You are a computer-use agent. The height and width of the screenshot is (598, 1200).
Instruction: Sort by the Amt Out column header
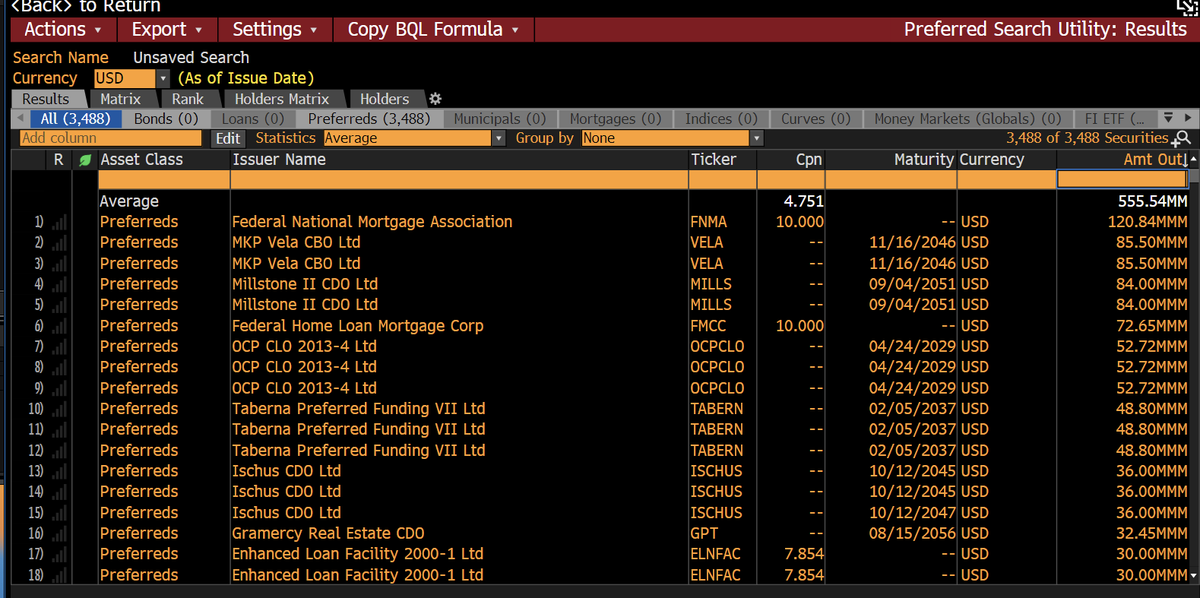point(1120,160)
